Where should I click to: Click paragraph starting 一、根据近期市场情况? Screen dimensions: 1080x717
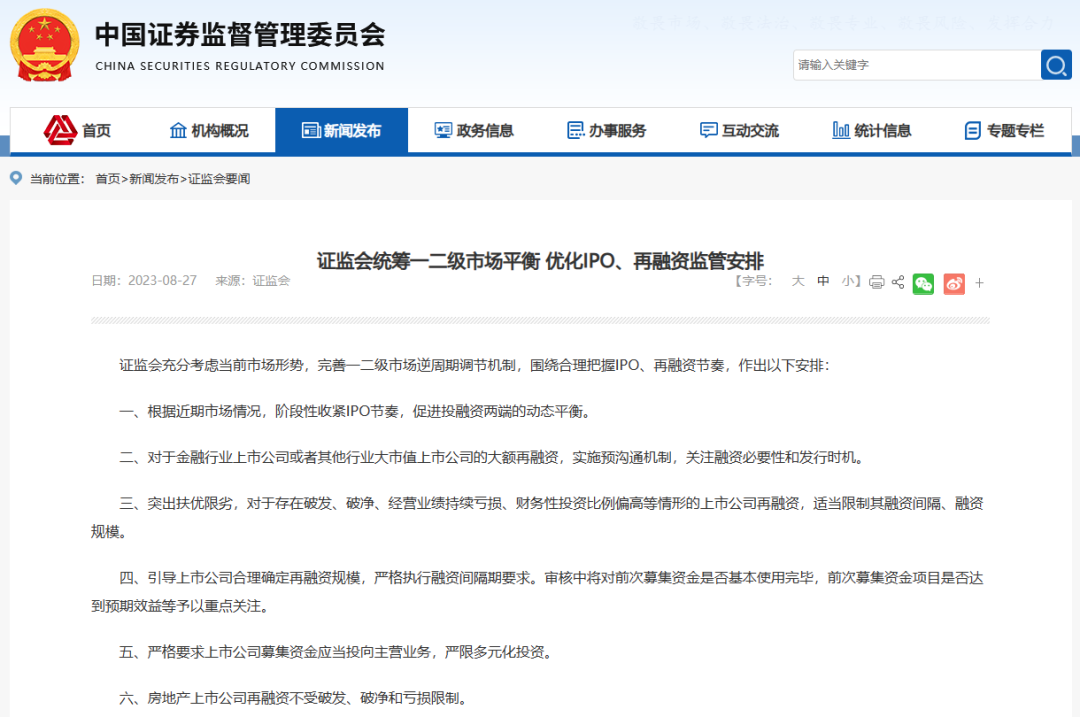coord(355,411)
